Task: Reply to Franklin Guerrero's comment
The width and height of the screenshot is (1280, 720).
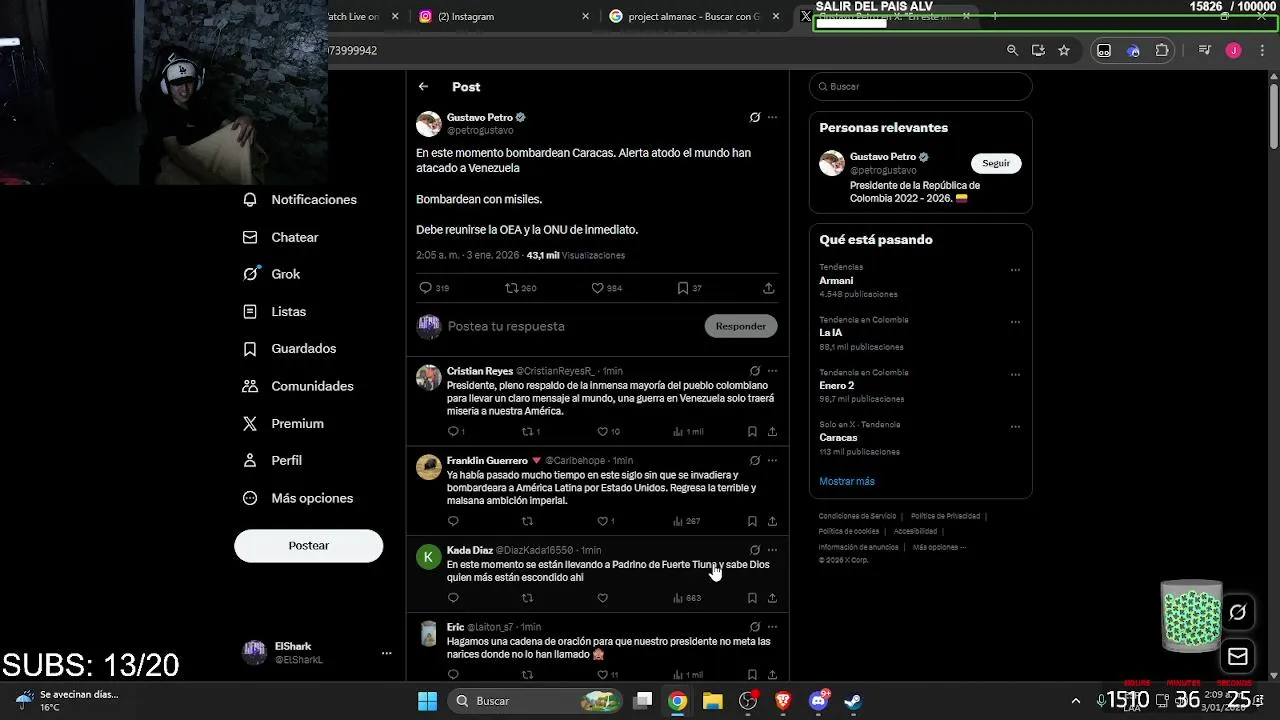Action: pyautogui.click(x=453, y=521)
